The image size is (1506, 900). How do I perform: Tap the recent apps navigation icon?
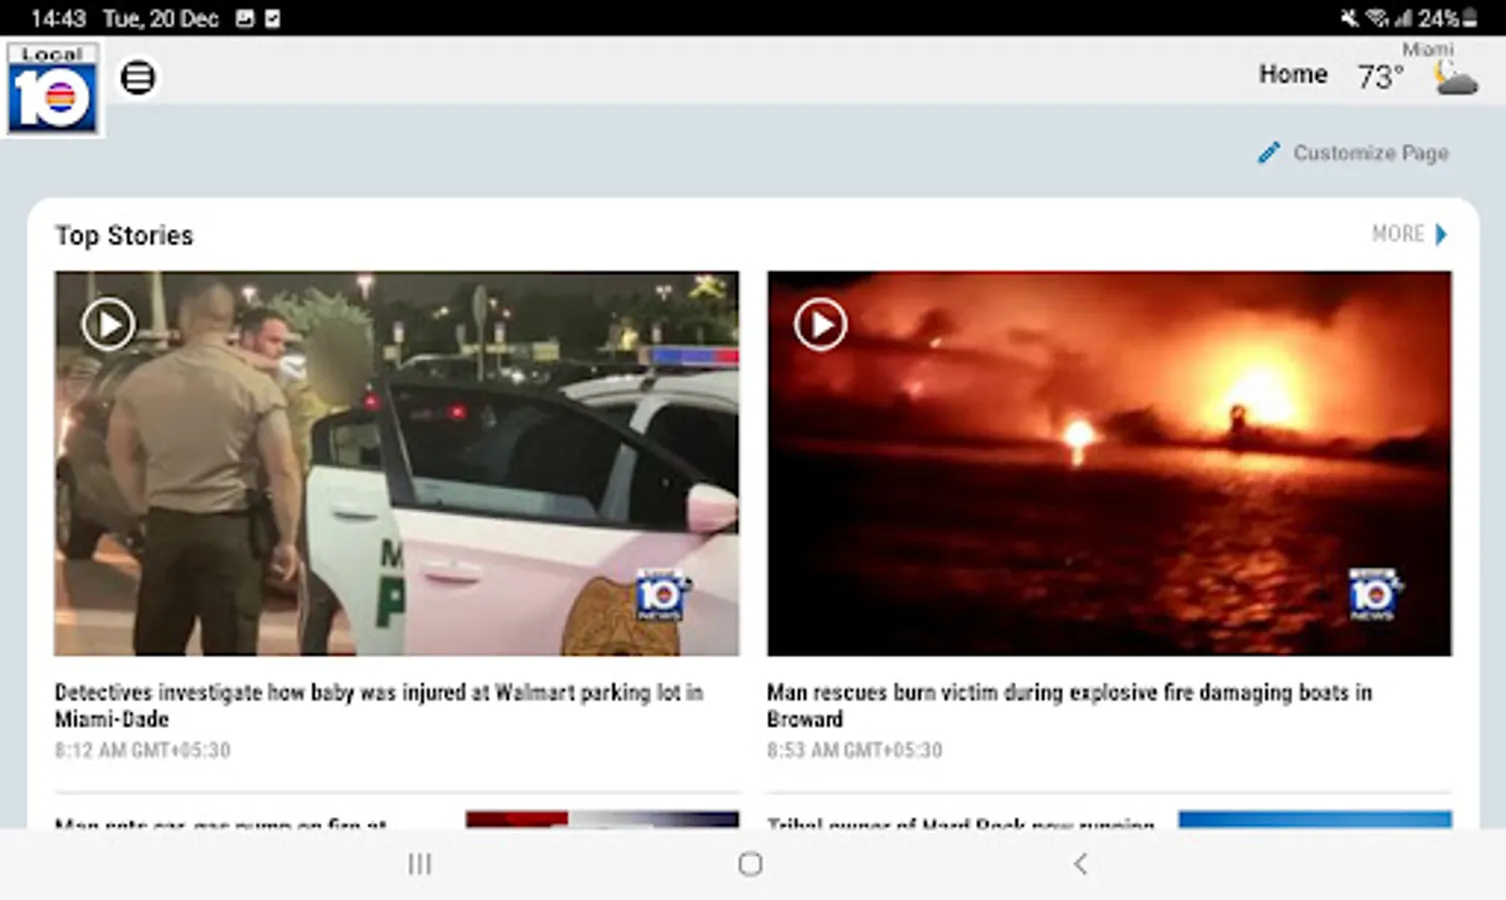pyautogui.click(x=419, y=863)
